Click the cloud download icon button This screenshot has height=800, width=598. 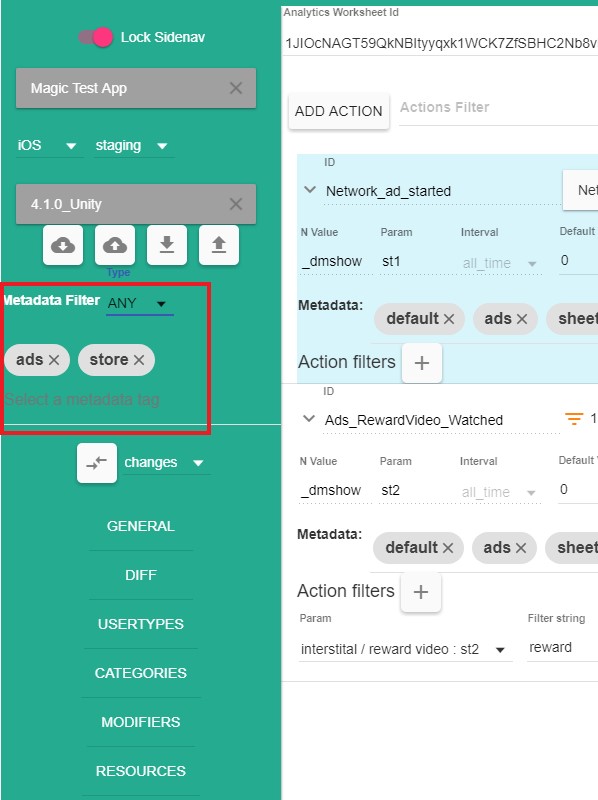63,245
